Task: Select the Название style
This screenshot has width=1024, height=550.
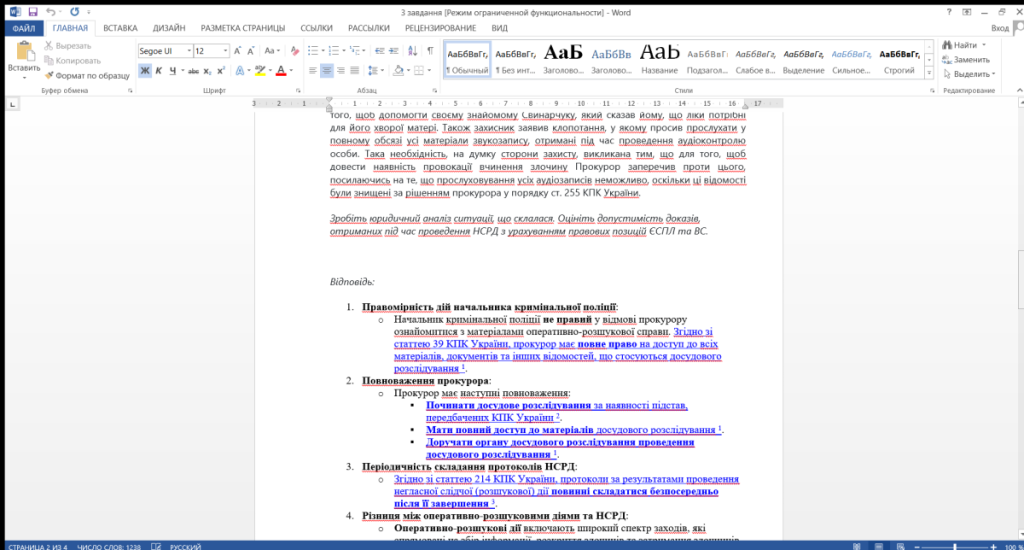Action: tap(659, 59)
